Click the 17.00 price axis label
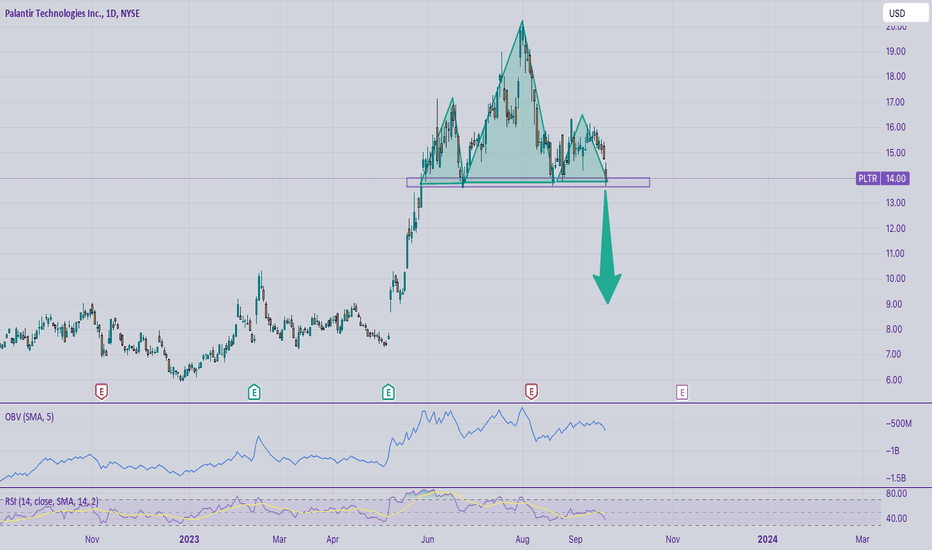Viewport: 932px width, 550px height. pos(896,102)
